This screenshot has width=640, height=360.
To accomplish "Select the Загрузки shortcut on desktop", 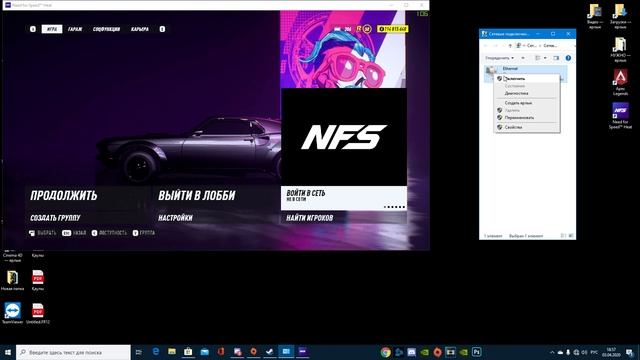I will point(620,16).
